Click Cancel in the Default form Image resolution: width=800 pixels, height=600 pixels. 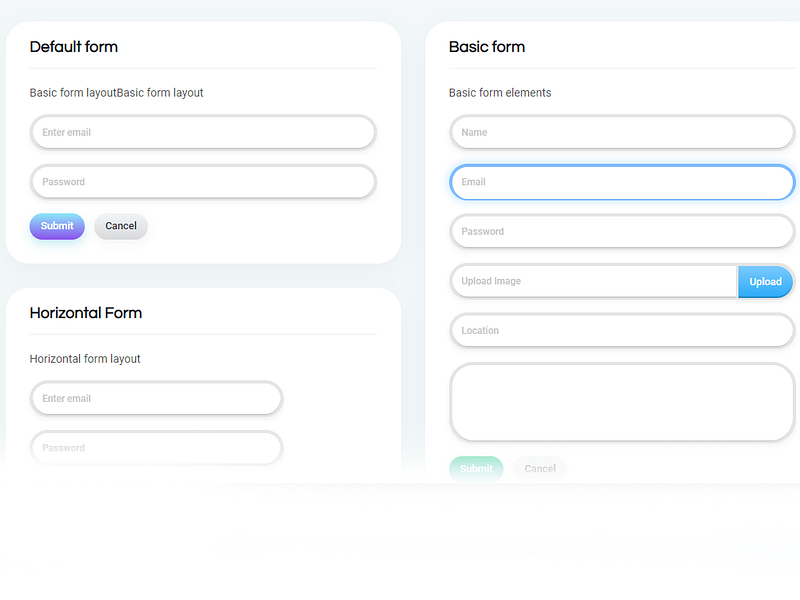point(120,226)
